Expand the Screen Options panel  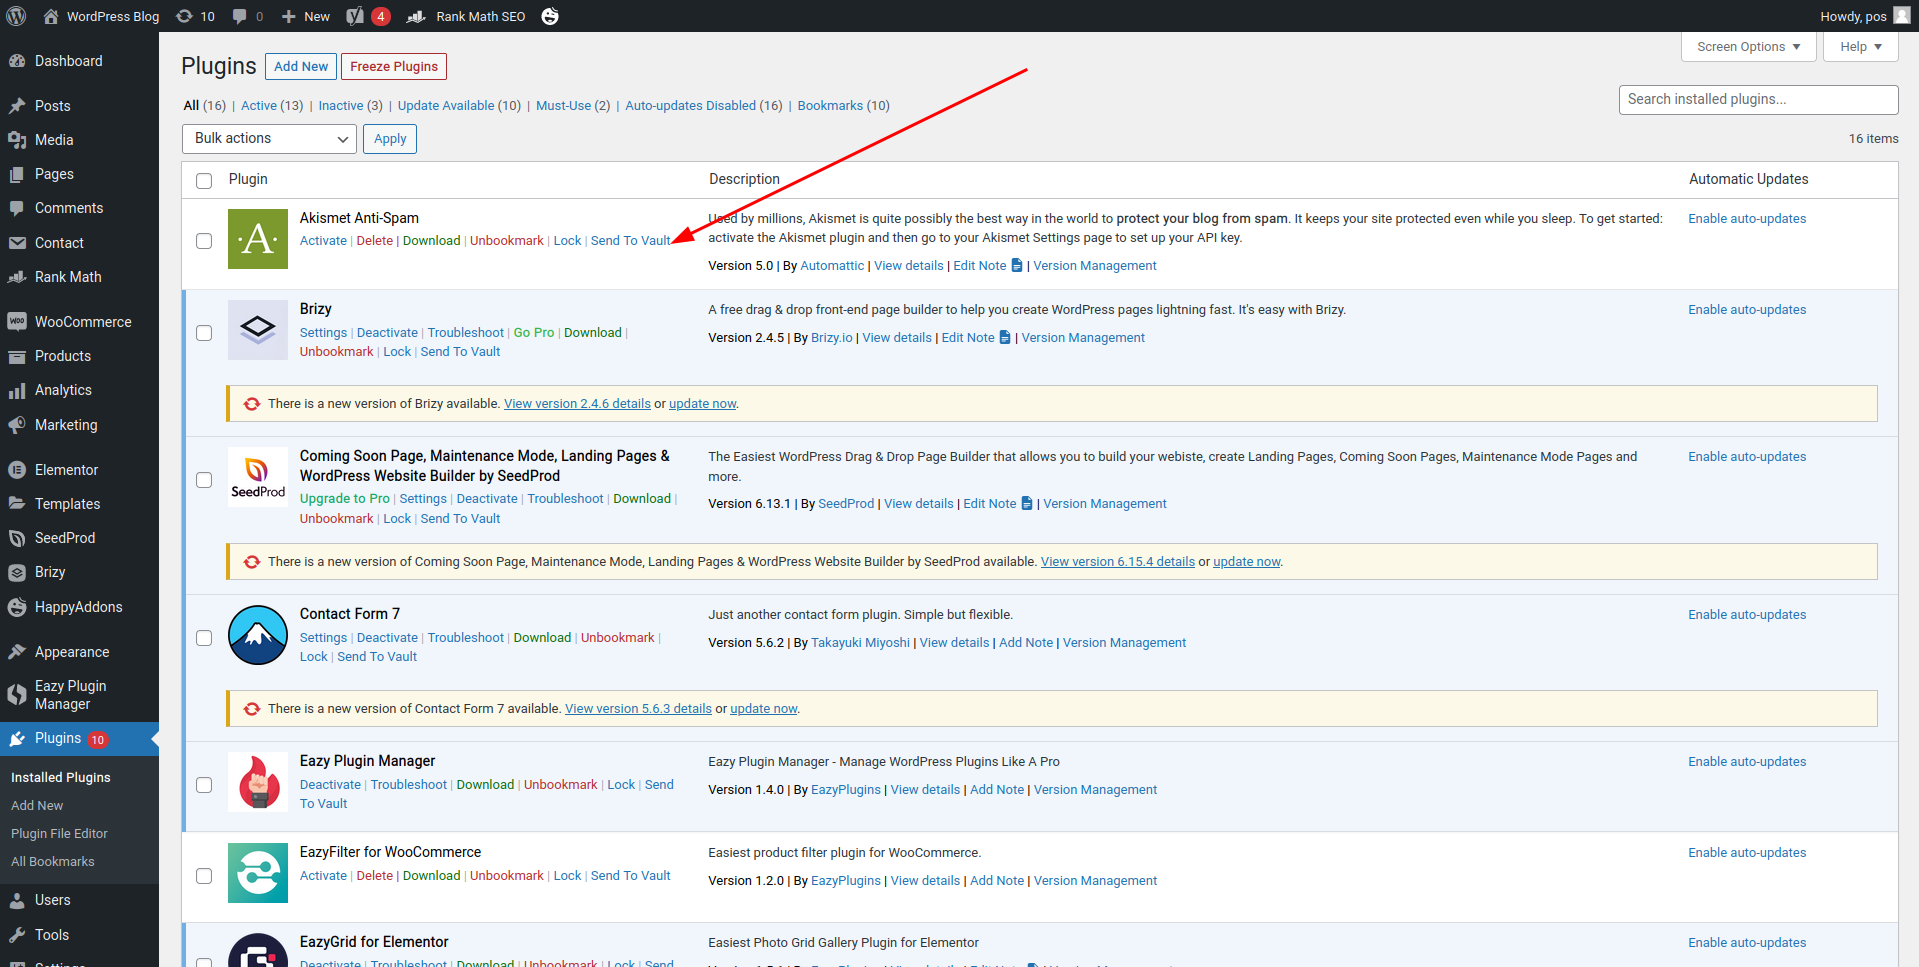click(1748, 47)
